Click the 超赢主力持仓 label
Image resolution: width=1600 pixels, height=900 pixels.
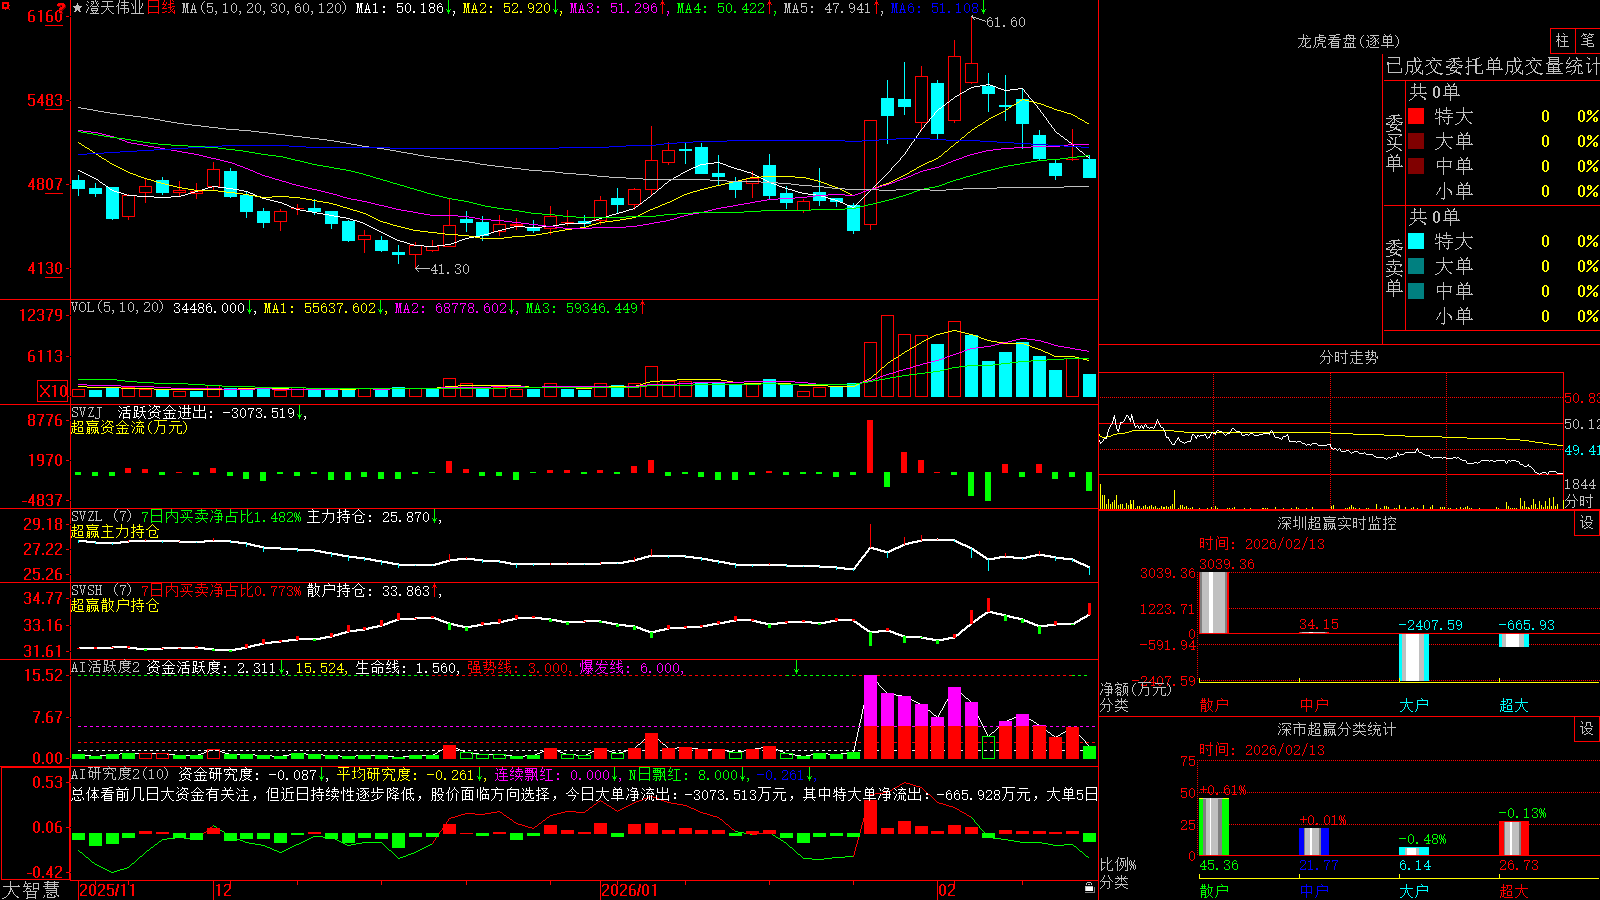tap(115, 531)
